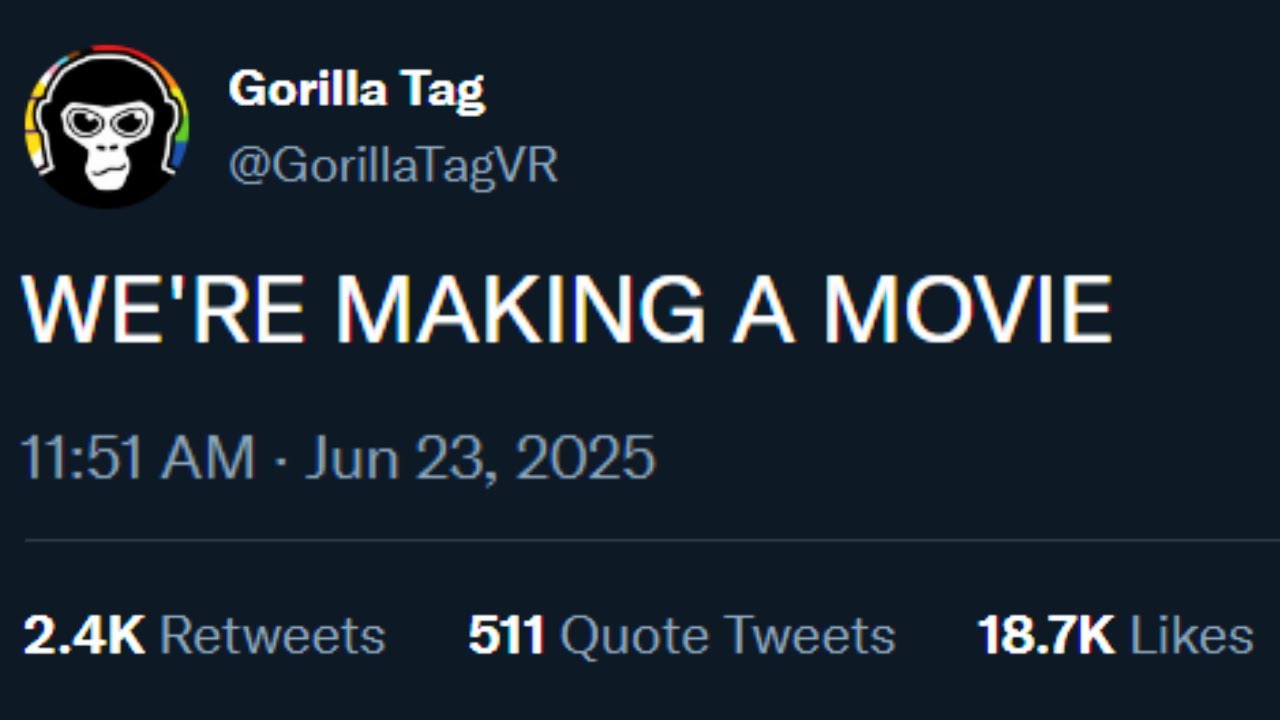Click the word MAKING in the tweet
Image resolution: width=1280 pixels, height=720 pixels.
tap(520, 309)
